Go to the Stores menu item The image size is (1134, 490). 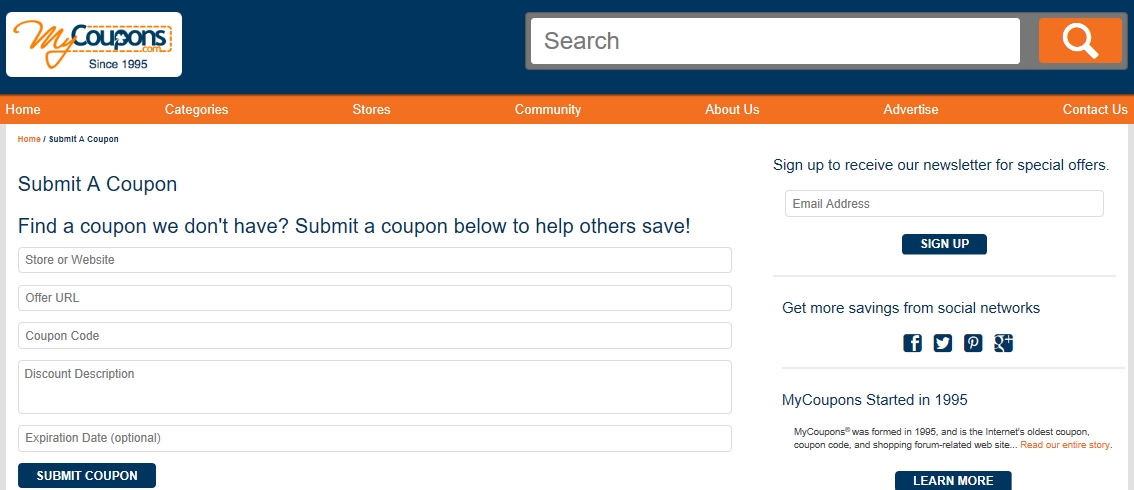(x=371, y=110)
